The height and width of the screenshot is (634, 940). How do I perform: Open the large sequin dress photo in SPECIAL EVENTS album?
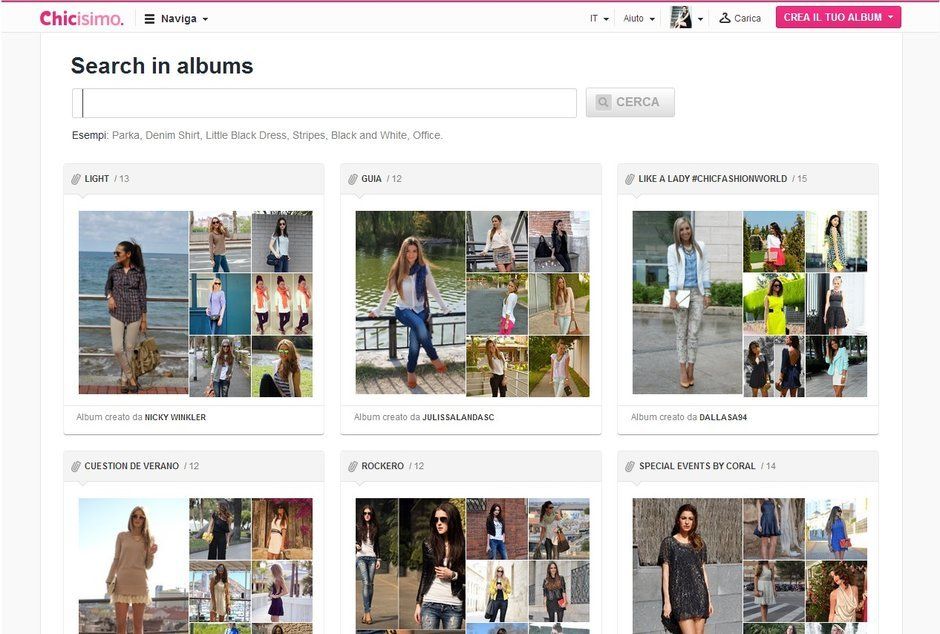(x=687, y=566)
